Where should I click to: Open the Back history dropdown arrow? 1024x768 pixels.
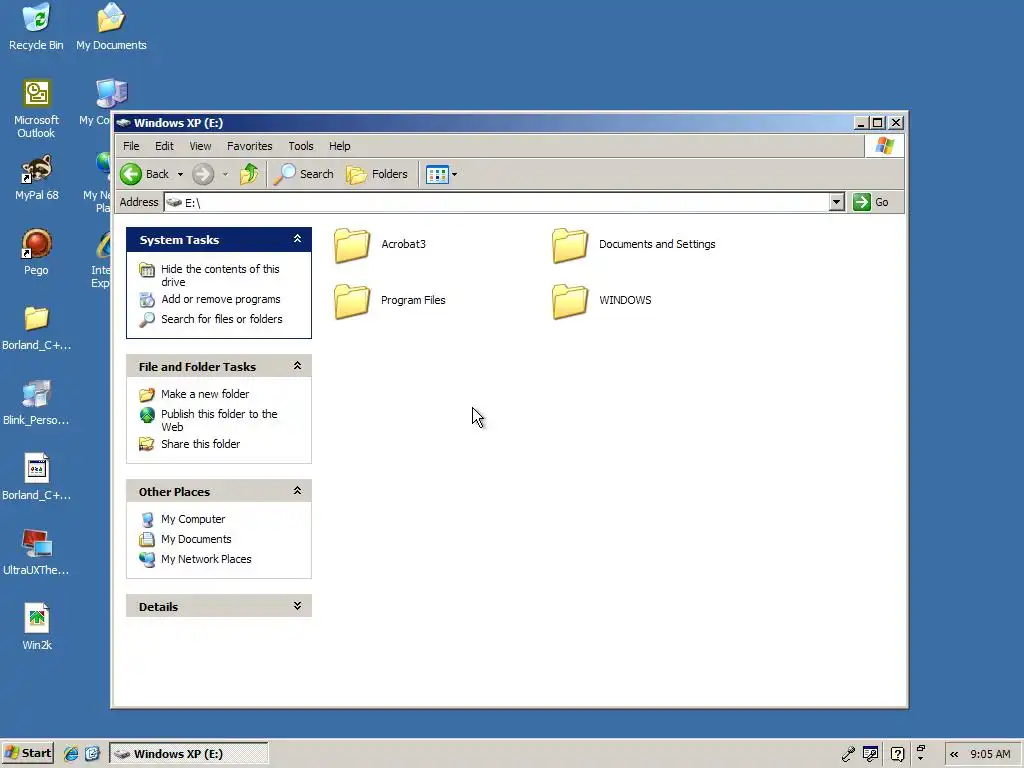click(x=180, y=174)
